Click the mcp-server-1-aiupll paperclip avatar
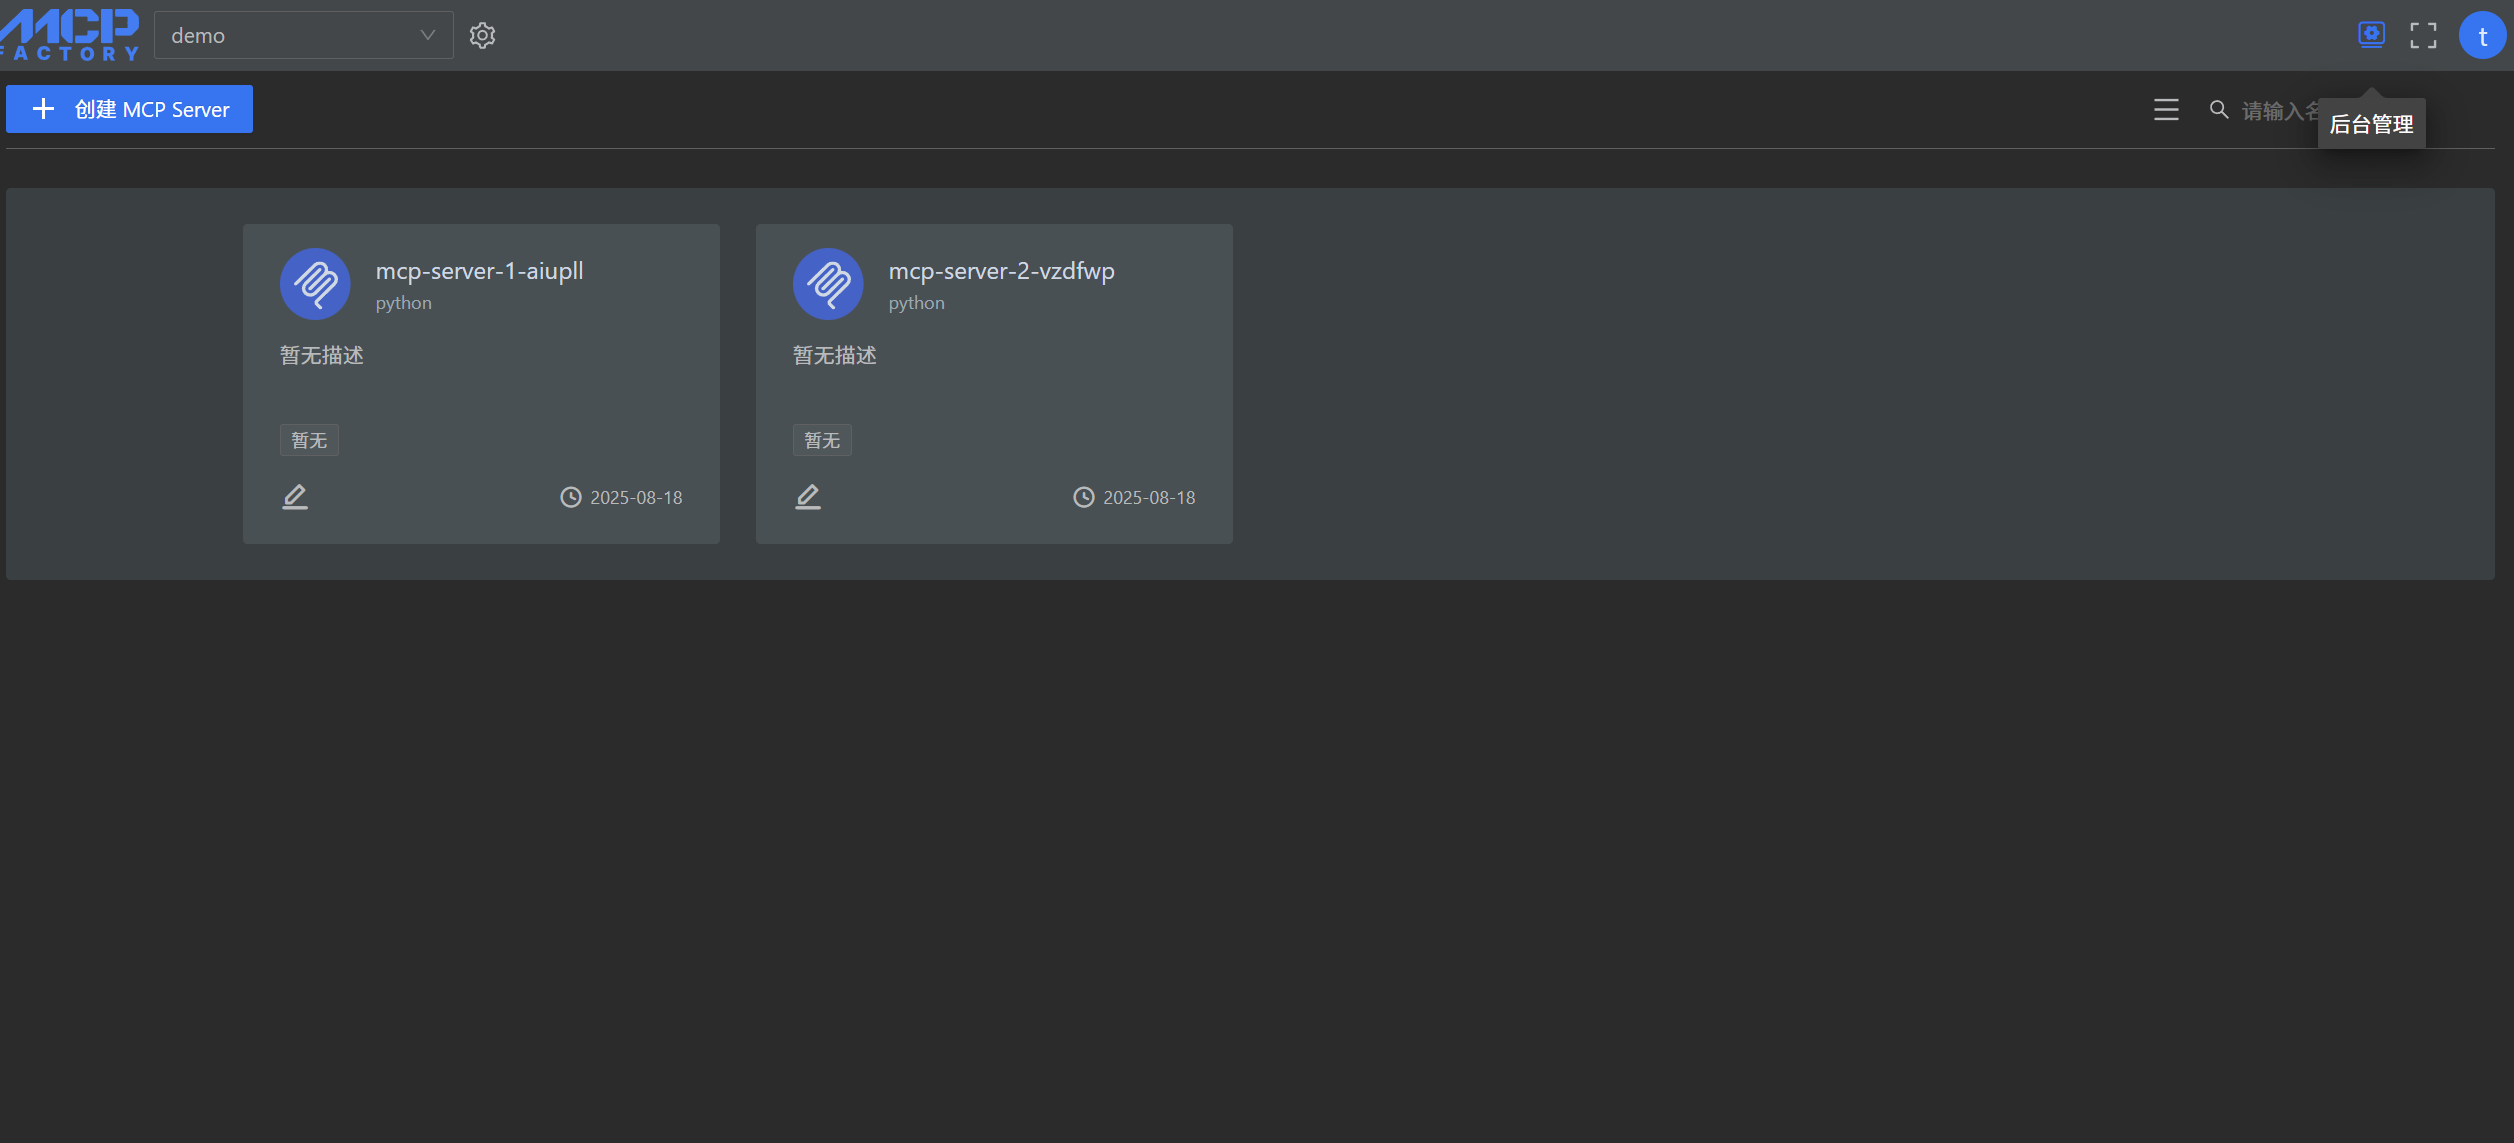This screenshot has height=1143, width=2514. coord(315,284)
